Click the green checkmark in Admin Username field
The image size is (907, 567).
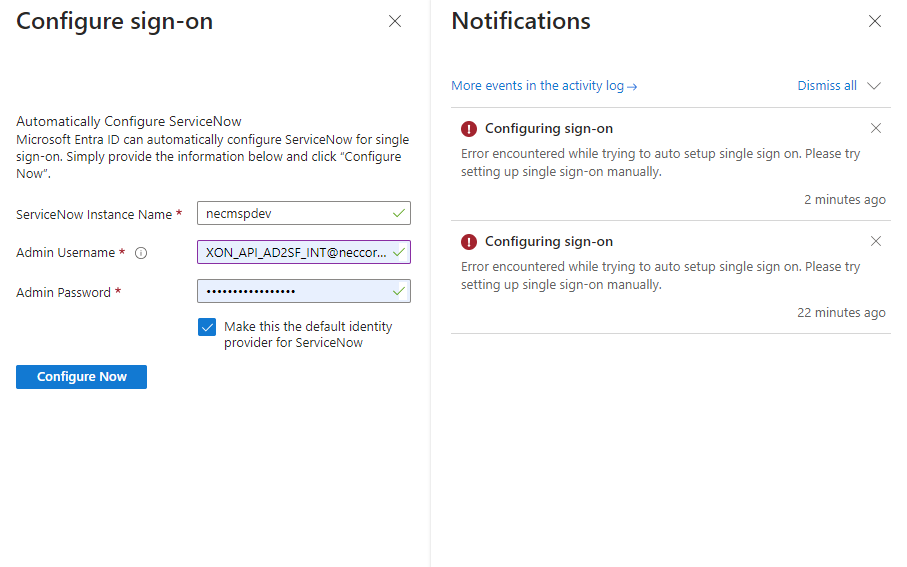point(399,252)
